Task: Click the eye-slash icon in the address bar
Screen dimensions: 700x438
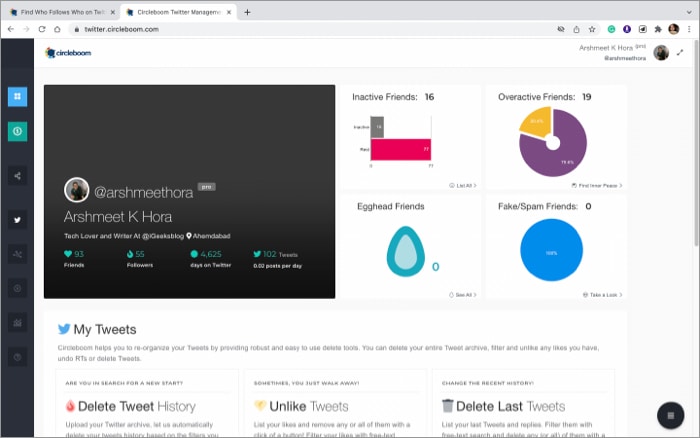Action: tap(561, 29)
